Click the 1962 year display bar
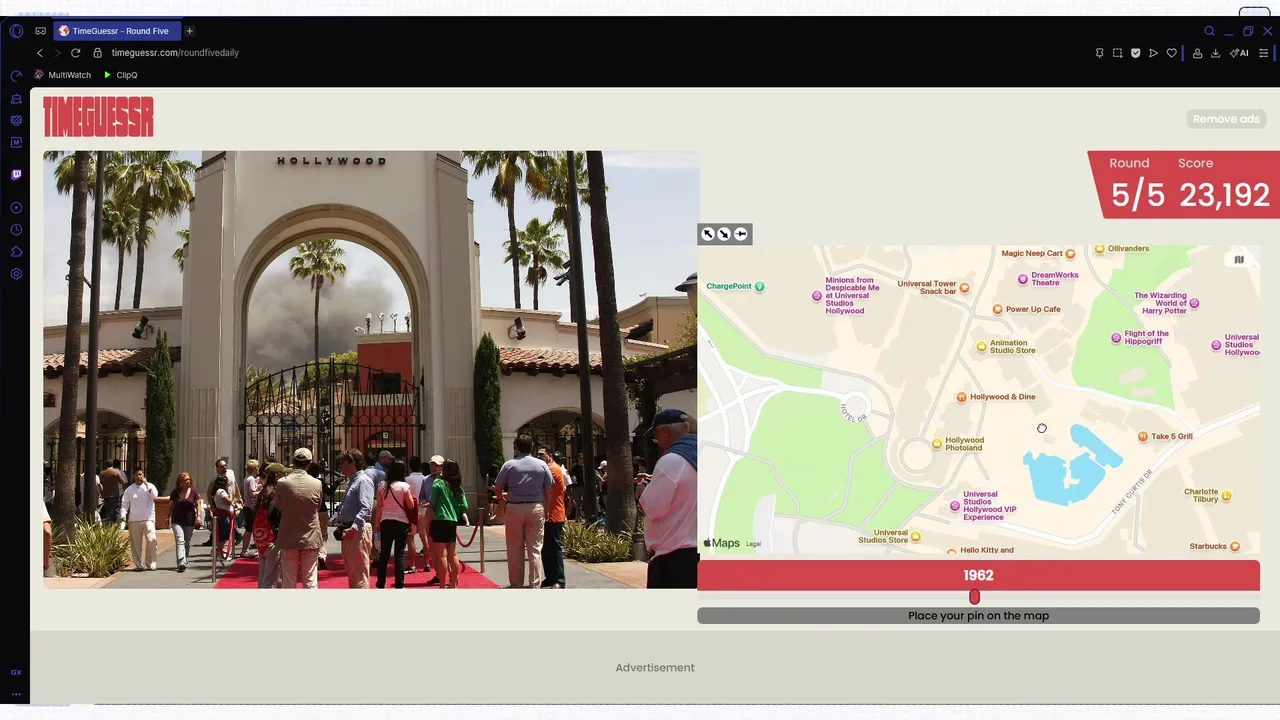The height and width of the screenshot is (720, 1280). pos(978,575)
